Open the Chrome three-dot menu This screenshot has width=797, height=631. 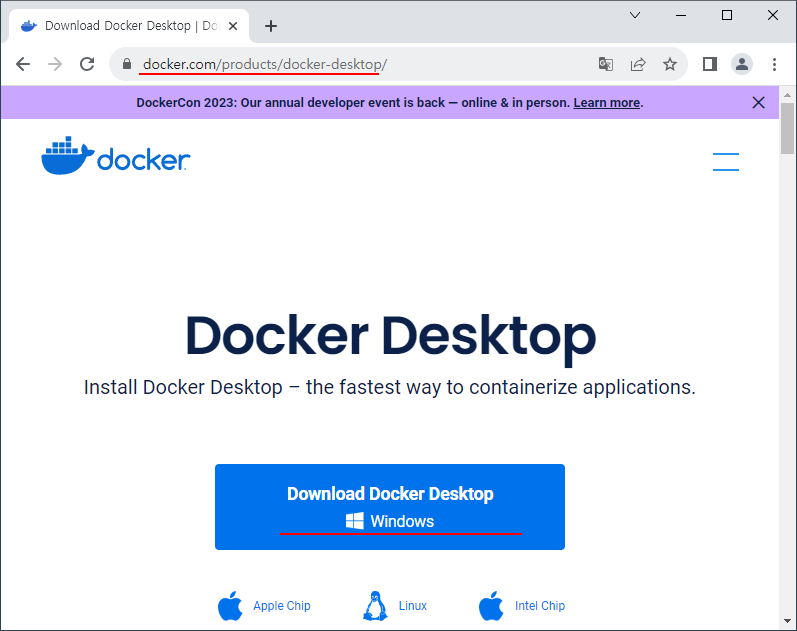click(x=774, y=64)
